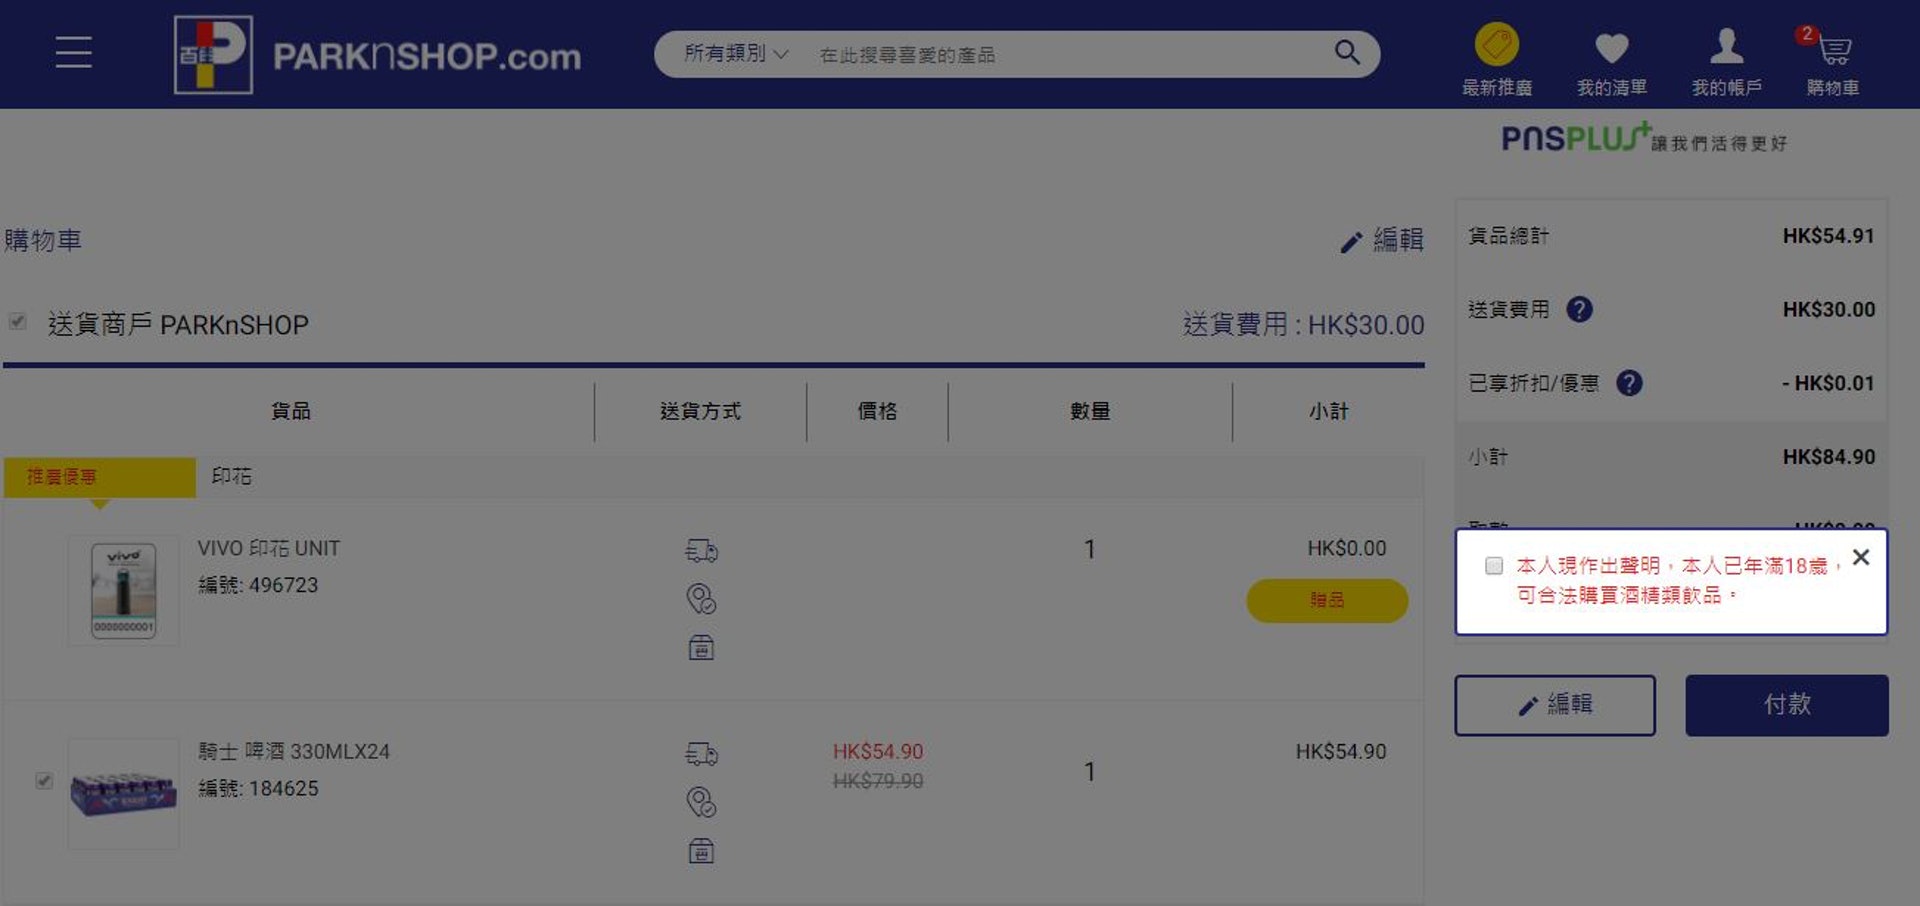Switch to the stamps tab

click(x=232, y=477)
